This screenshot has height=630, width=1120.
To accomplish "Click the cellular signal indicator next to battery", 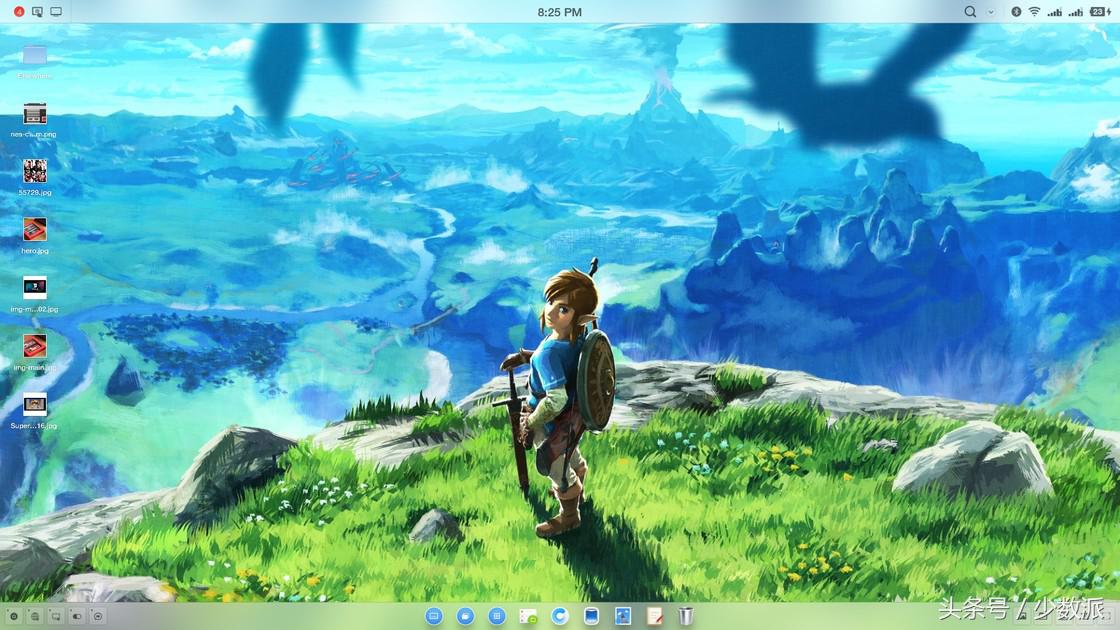I will point(1076,11).
